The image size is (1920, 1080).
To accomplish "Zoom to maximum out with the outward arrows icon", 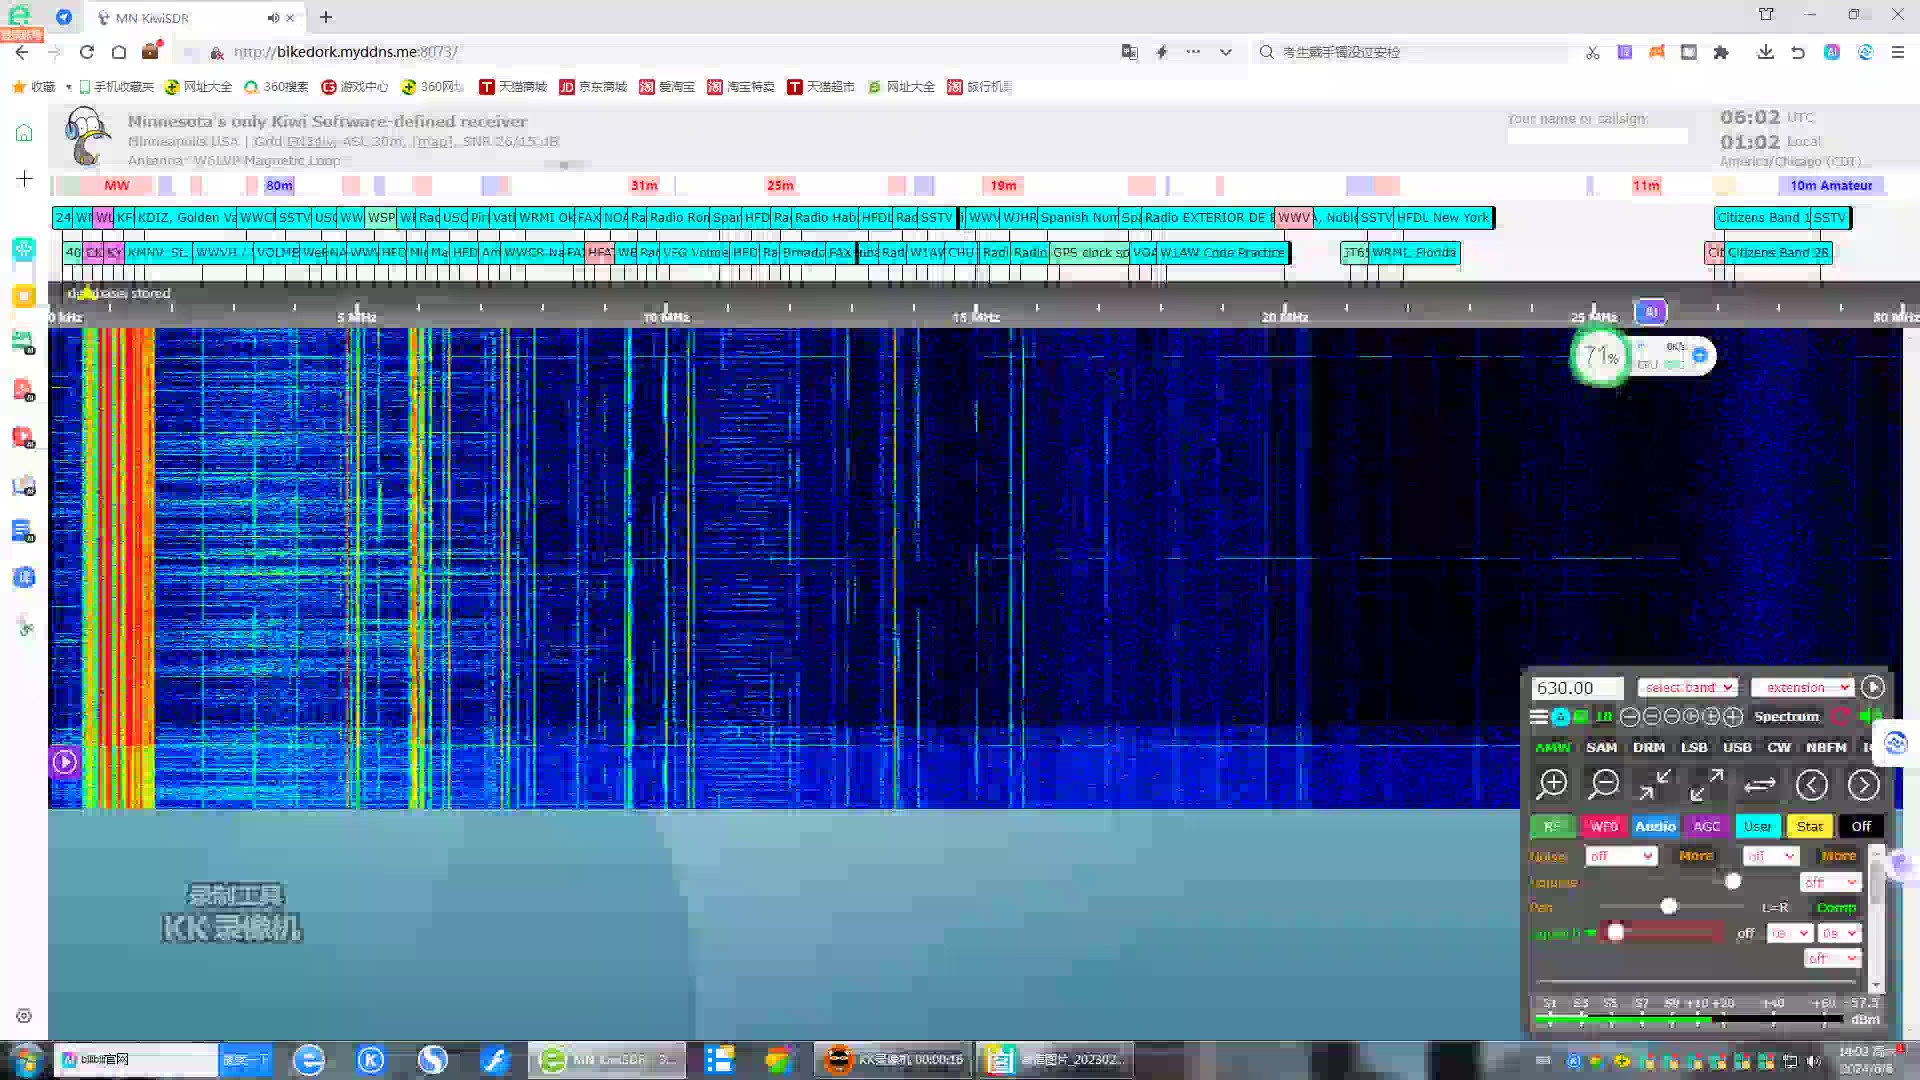I will 1707,785.
